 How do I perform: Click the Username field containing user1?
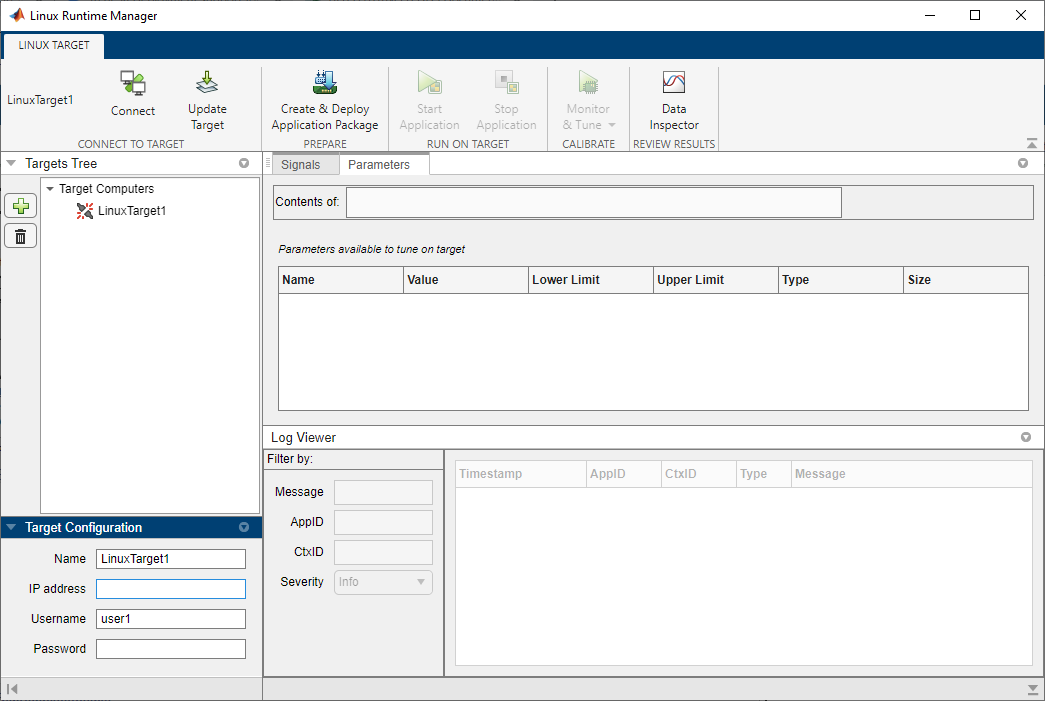(x=170, y=619)
